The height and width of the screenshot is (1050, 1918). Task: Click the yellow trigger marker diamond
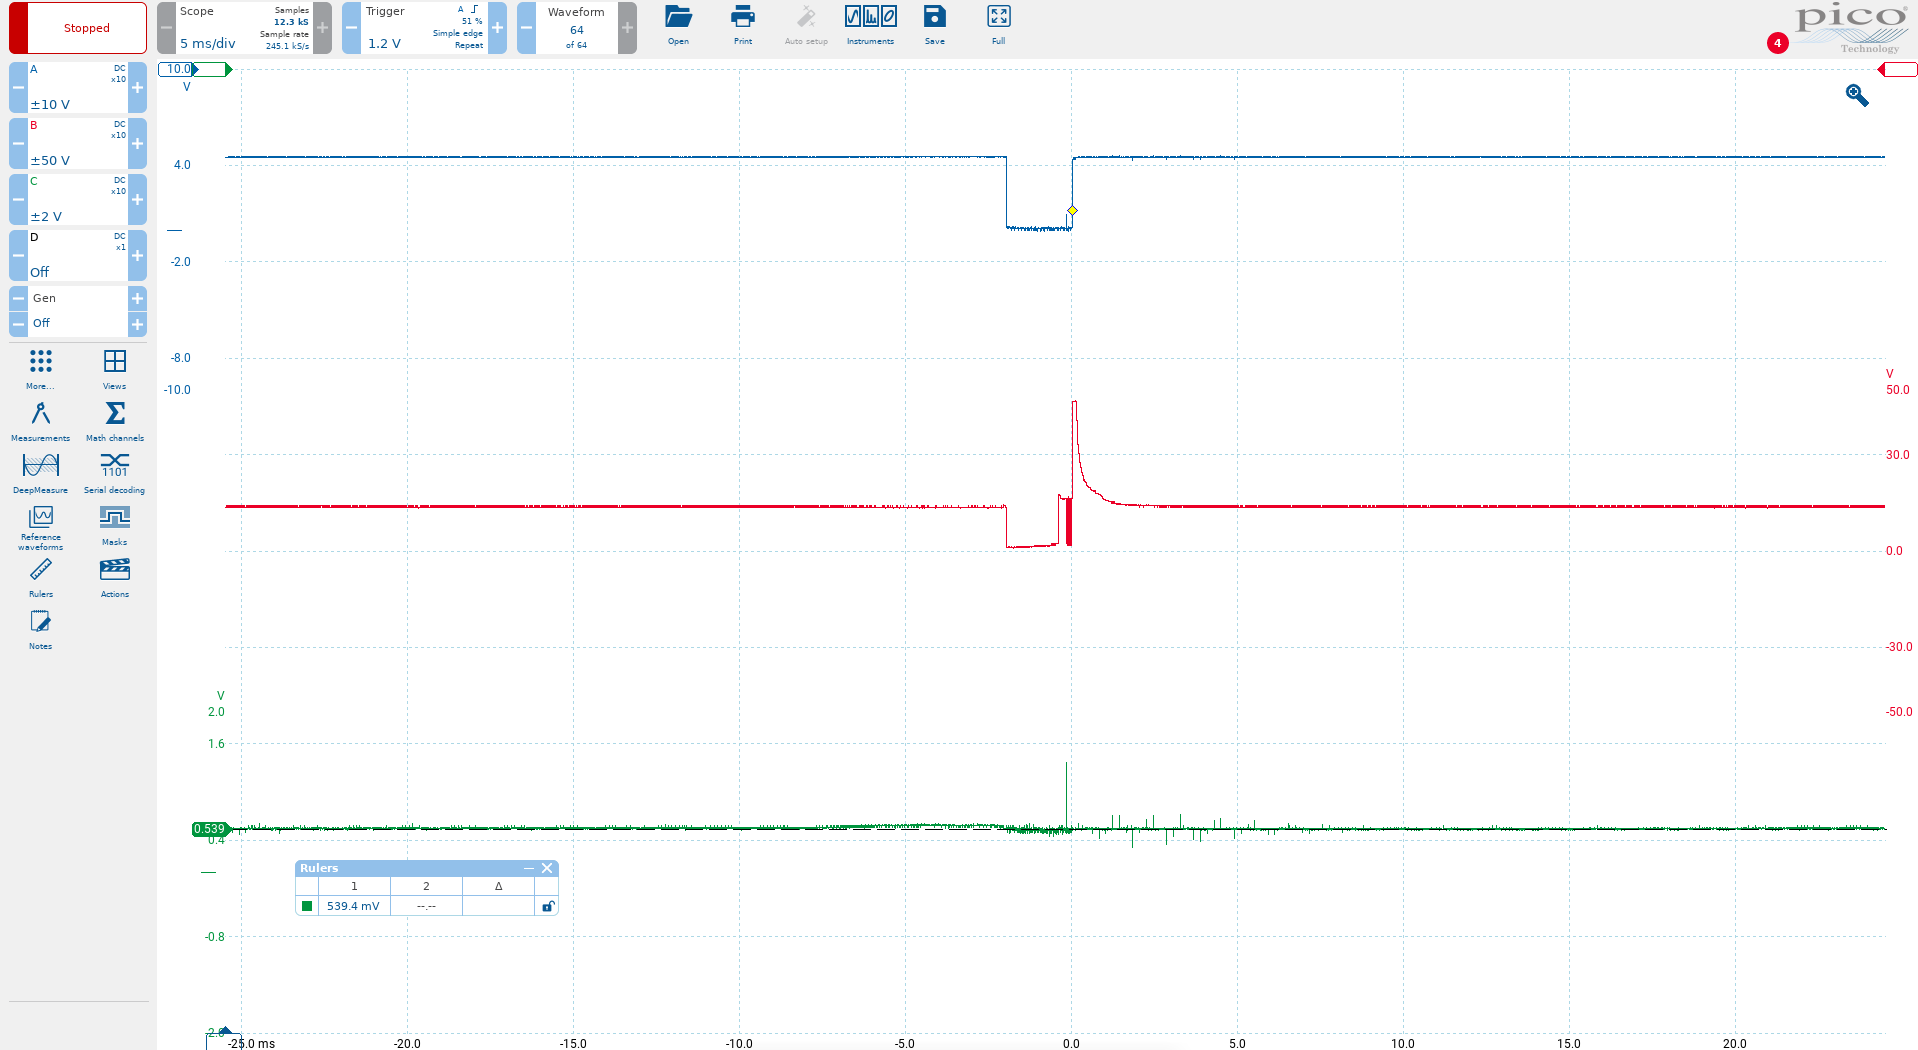(x=1072, y=211)
